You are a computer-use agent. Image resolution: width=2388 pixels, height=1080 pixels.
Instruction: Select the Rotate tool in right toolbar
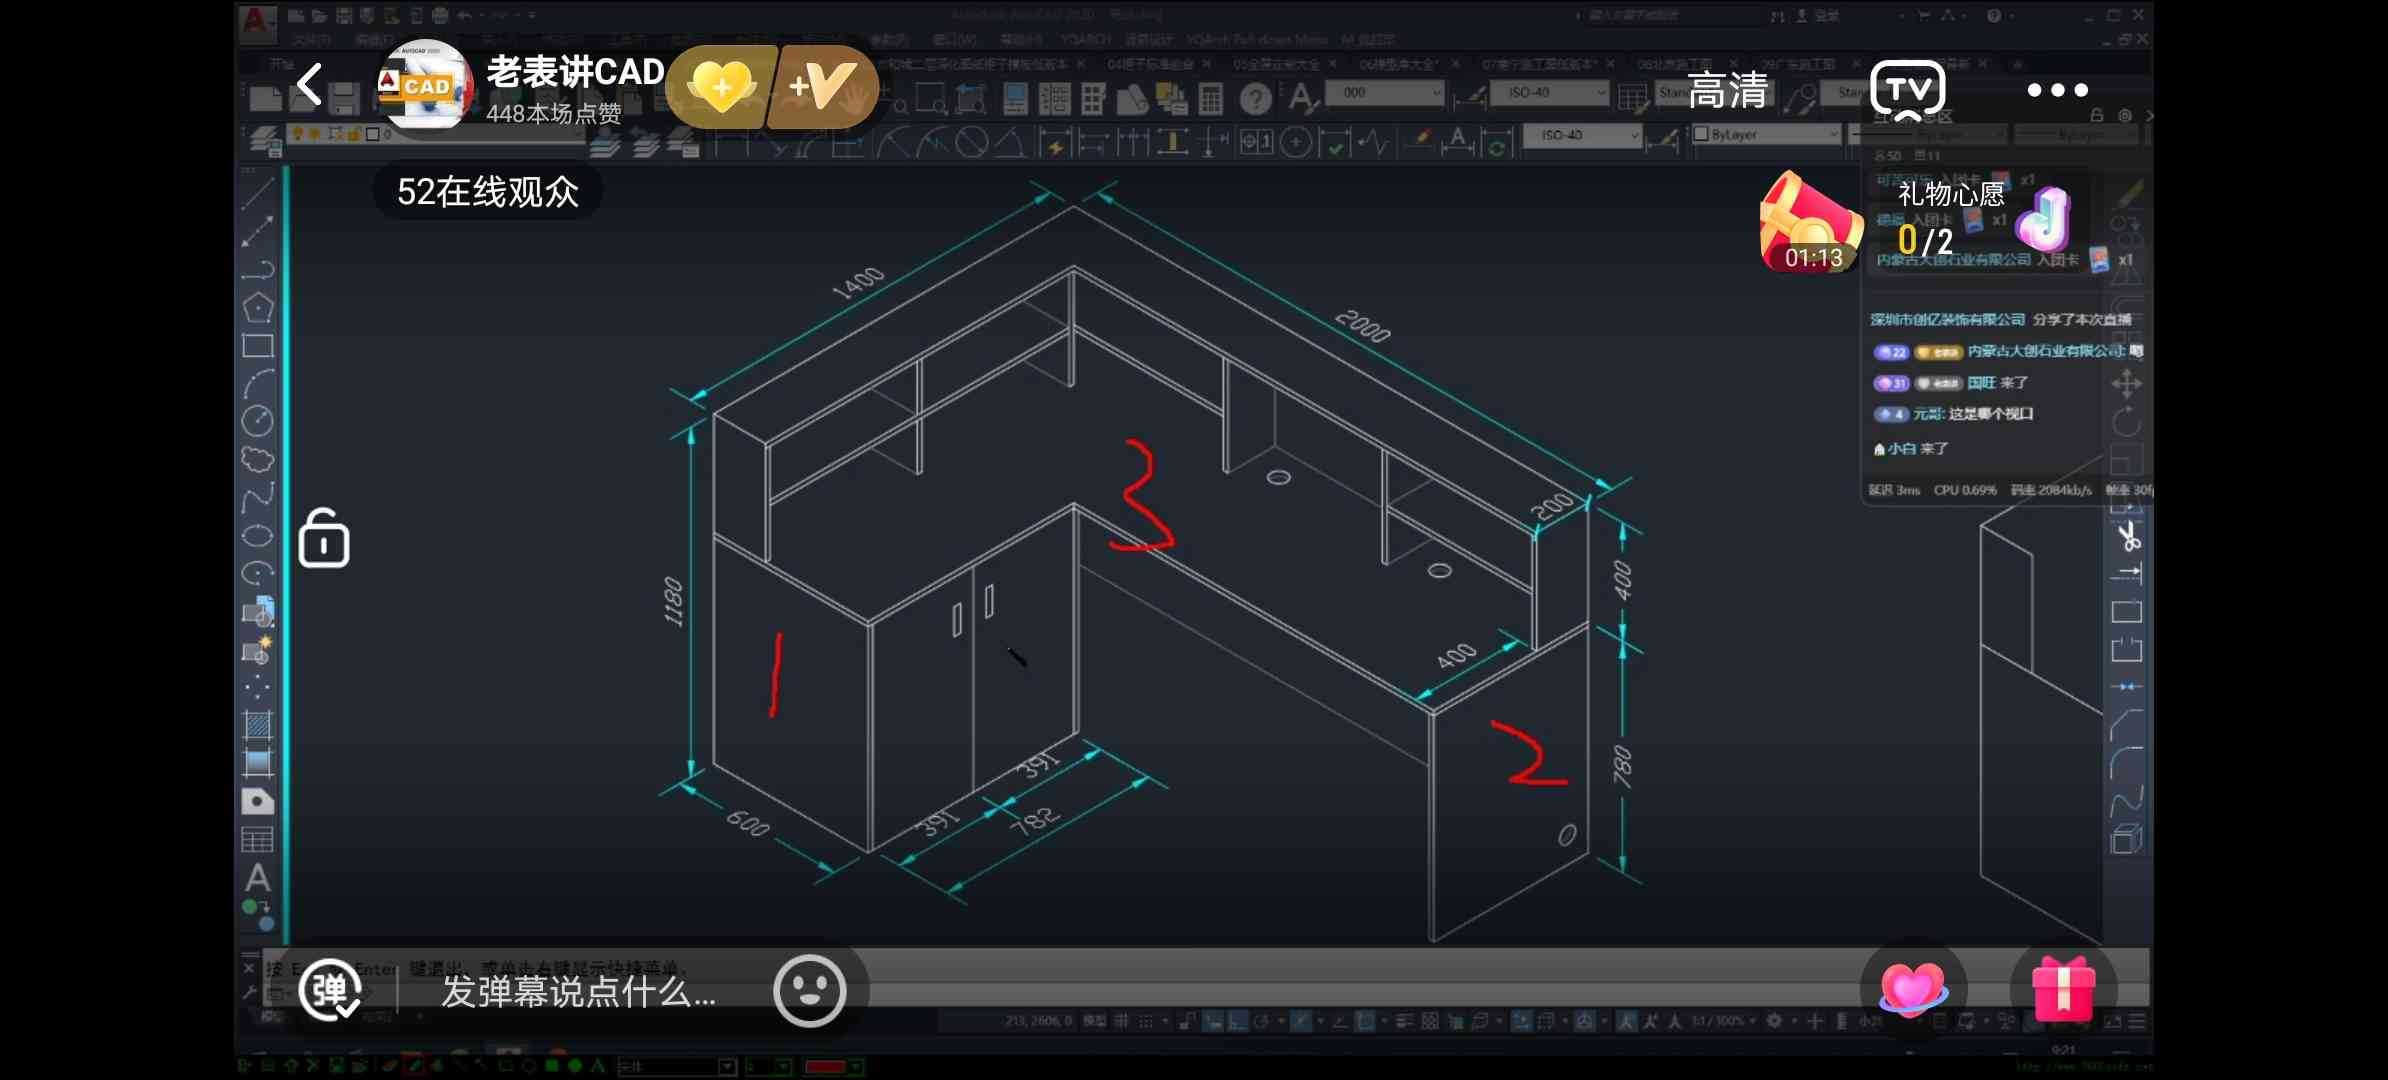point(2126,421)
